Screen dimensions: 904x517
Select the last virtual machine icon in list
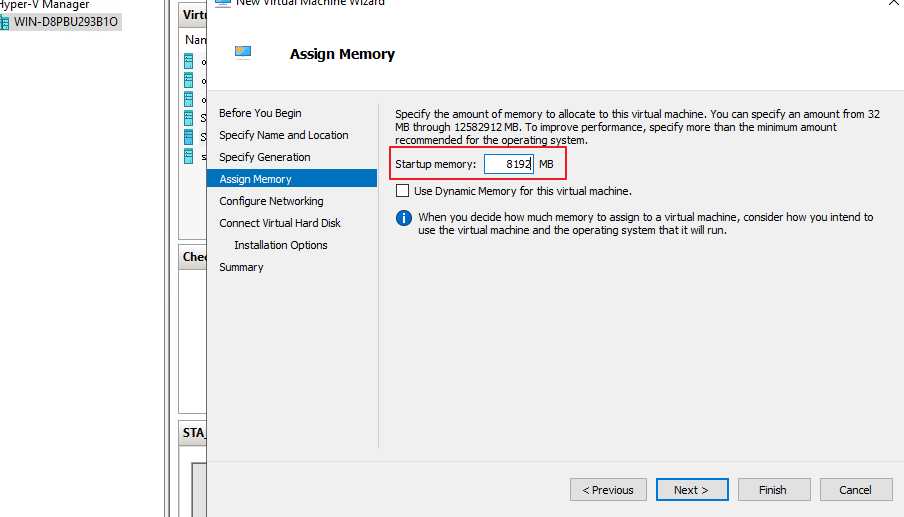click(188, 156)
